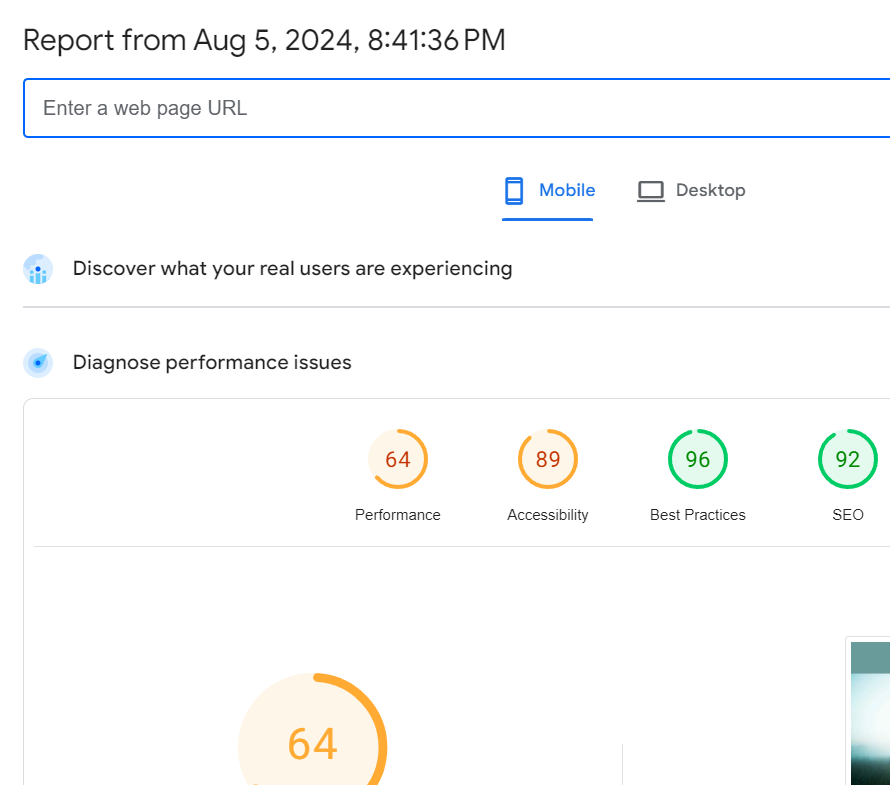This screenshot has width=890, height=785.
Task: Click the Diagnose performance radar icon
Action: pyautogui.click(x=38, y=363)
